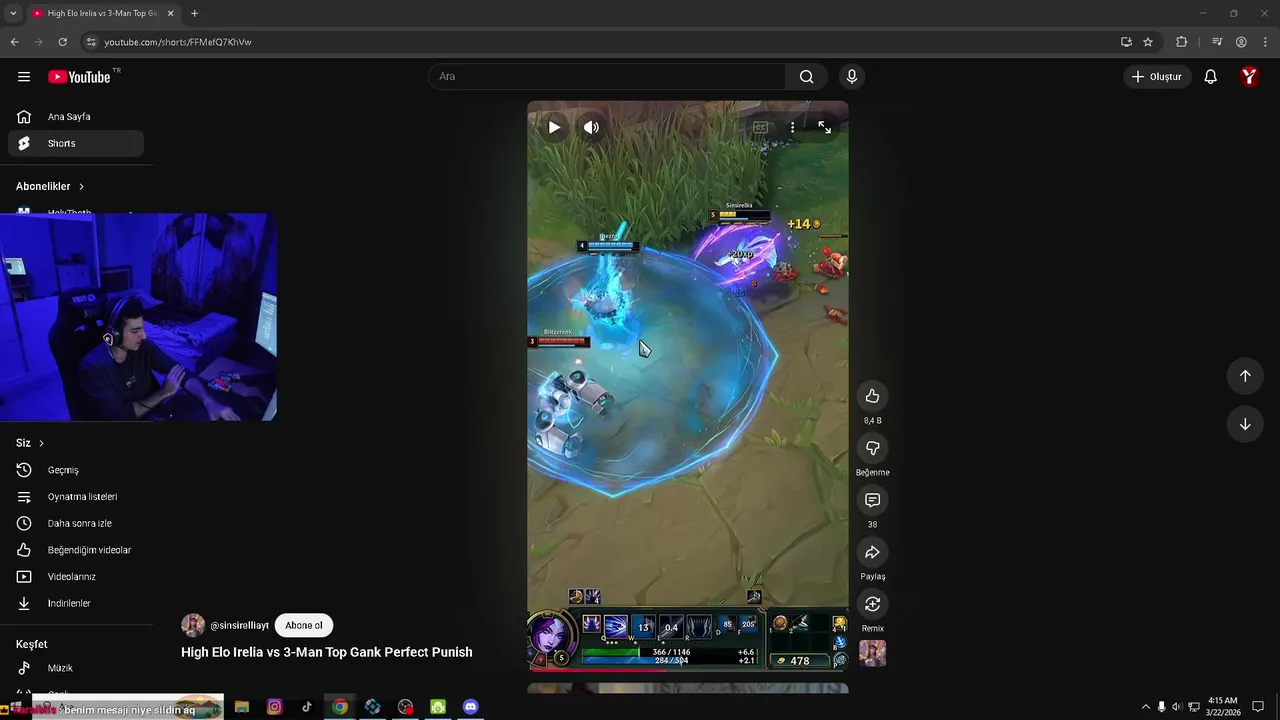Open Discord from the taskbar

pos(470,707)
